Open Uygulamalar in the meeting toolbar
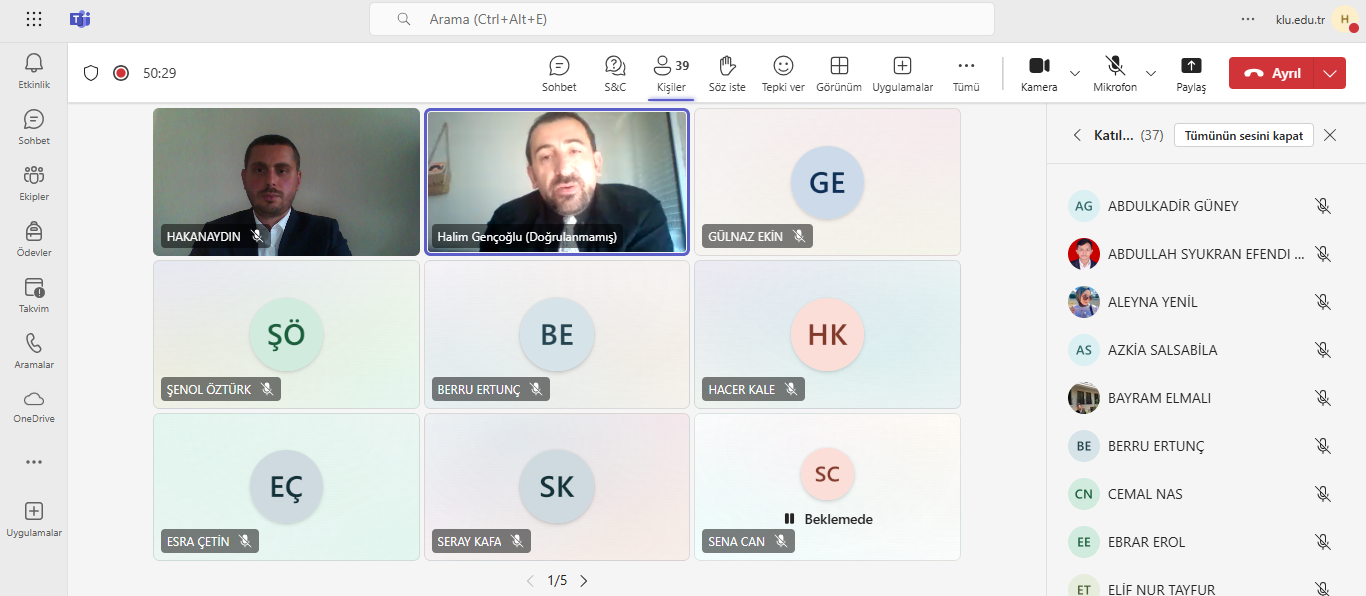The width and height of the screenshot is (1366, 596). pos(902,74)
